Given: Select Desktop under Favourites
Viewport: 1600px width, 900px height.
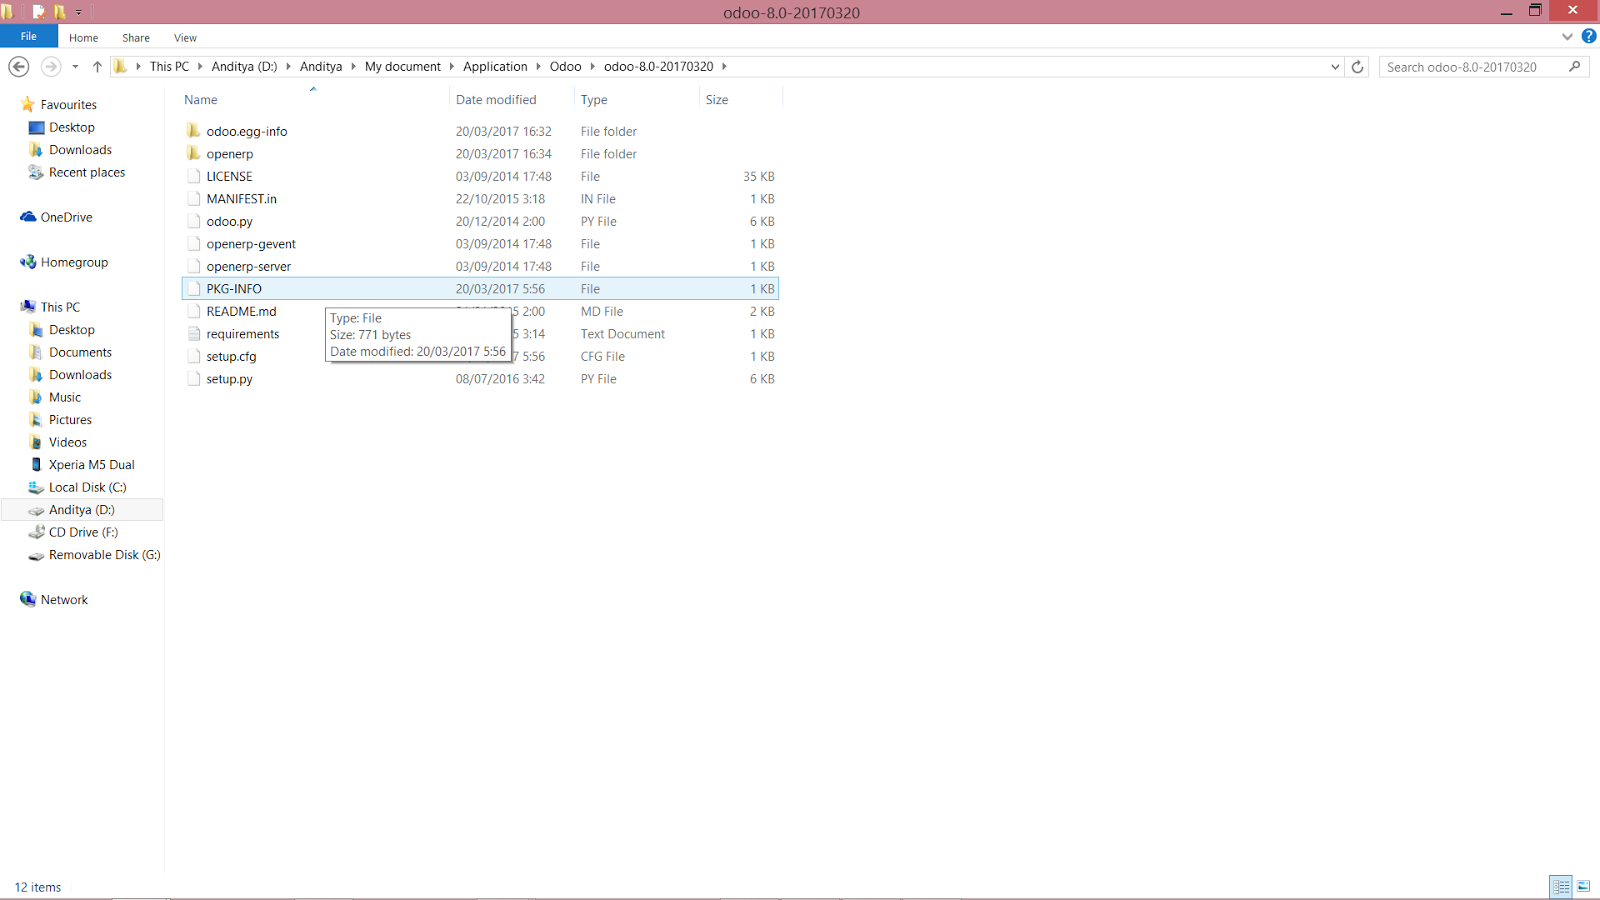Looking at the screenshot, I should 72,127.
